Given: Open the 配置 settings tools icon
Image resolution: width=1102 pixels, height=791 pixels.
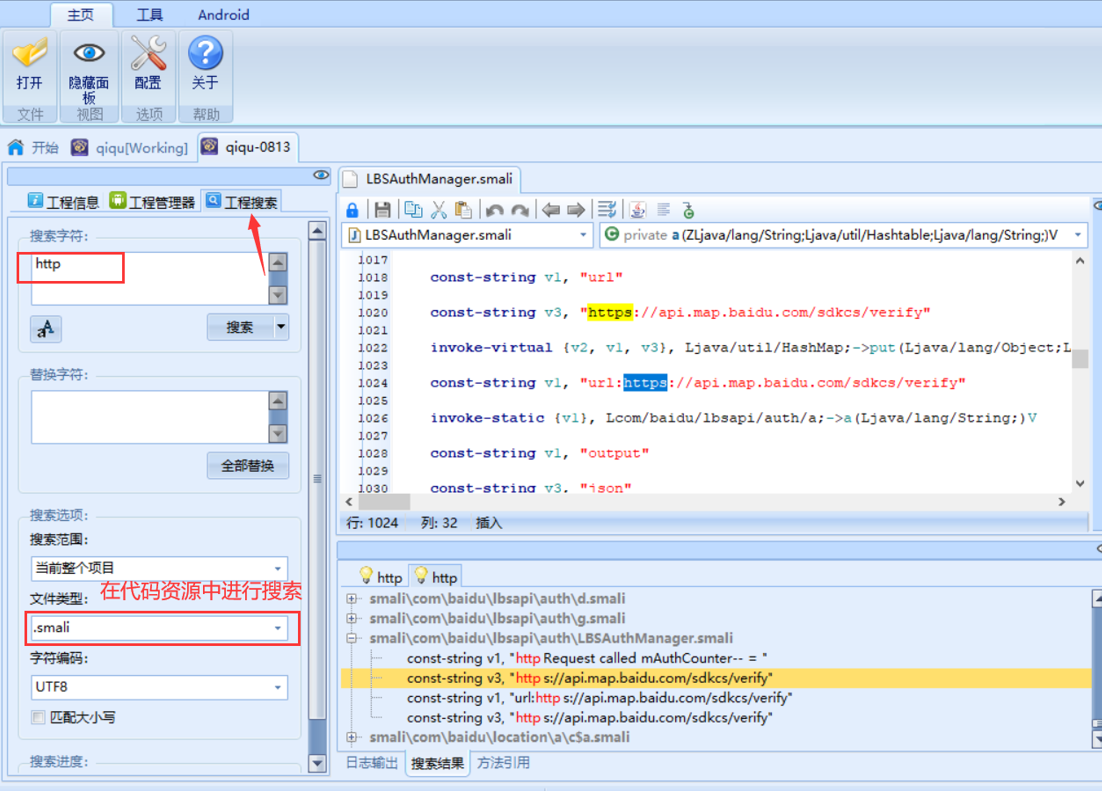Looking at the screenshot, I should [x=148, y=53].
